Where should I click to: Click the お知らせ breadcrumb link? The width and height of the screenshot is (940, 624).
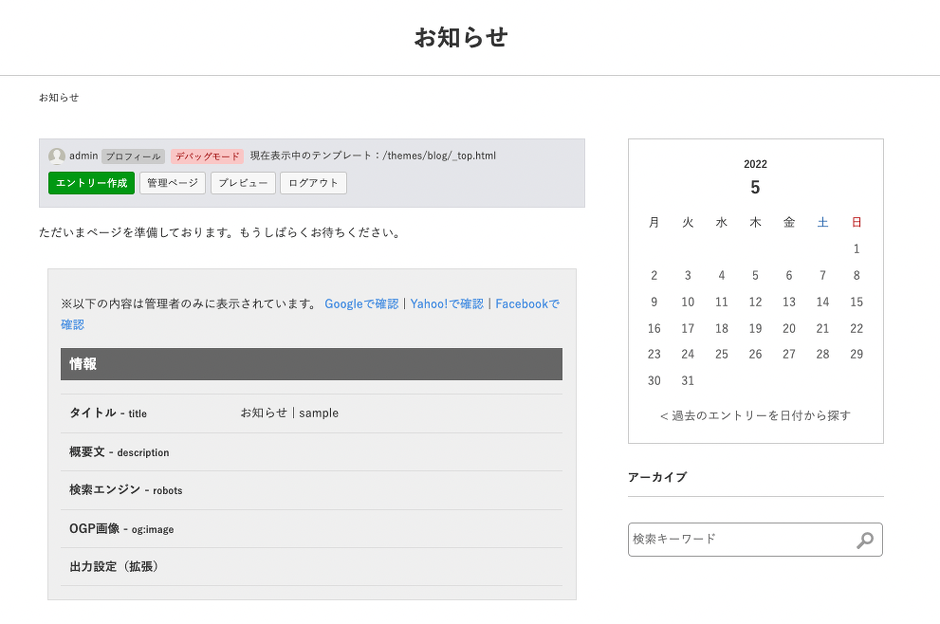click(59, 98)
